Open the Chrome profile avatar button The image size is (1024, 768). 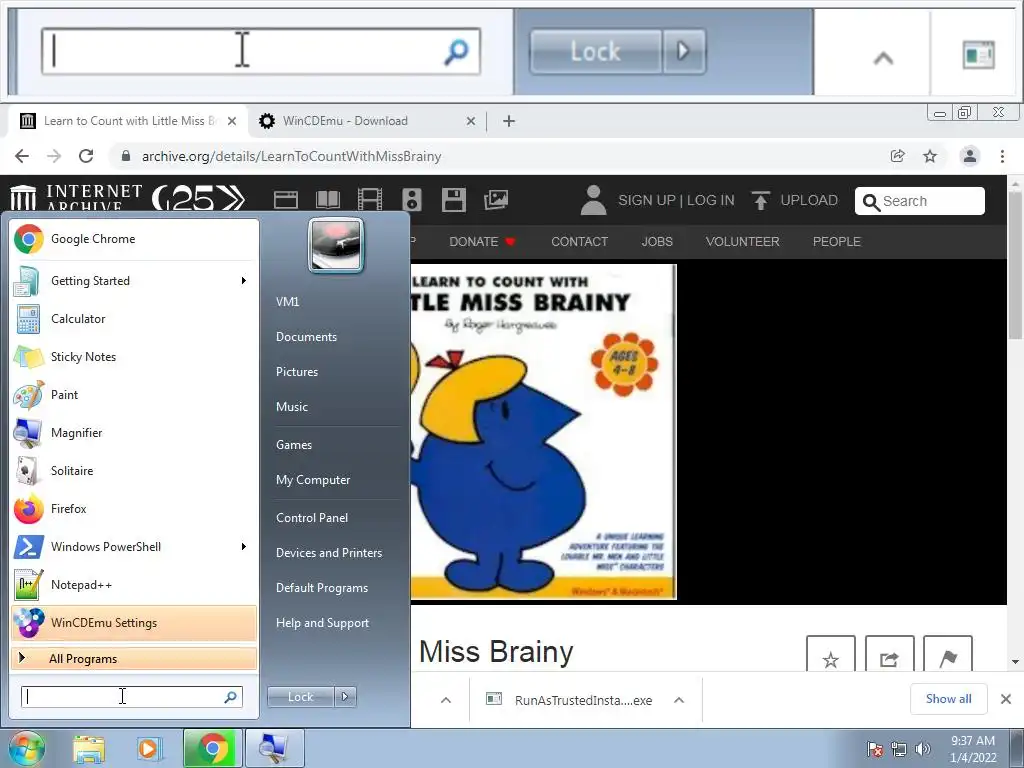(x=970, y=156)
